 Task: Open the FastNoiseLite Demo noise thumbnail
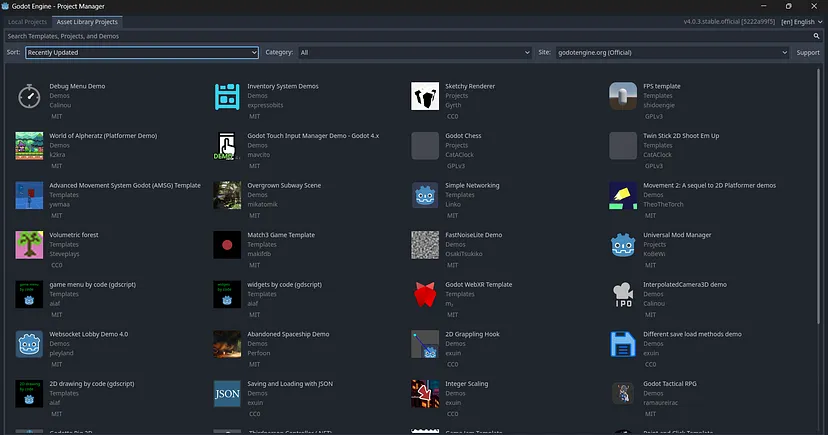425,245
